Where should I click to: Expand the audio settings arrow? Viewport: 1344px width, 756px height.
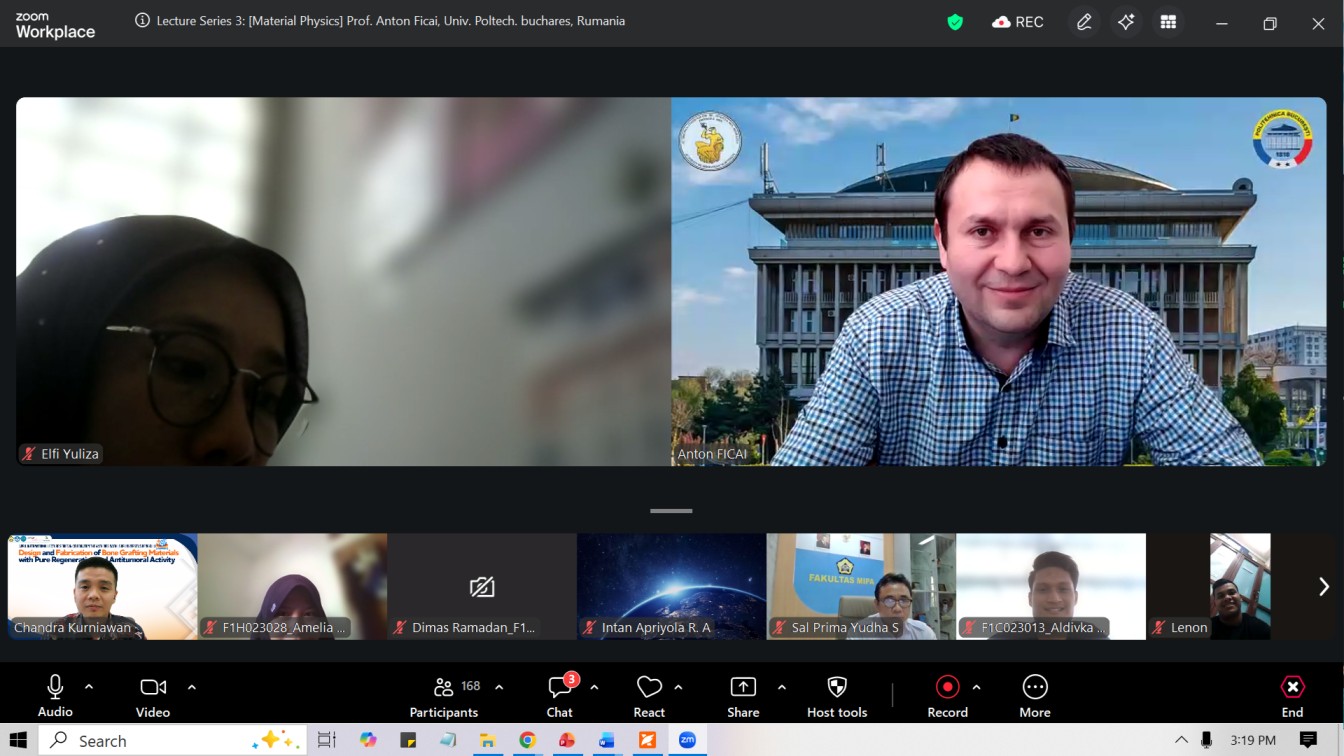pyautogui.click(x=89, y=687)
